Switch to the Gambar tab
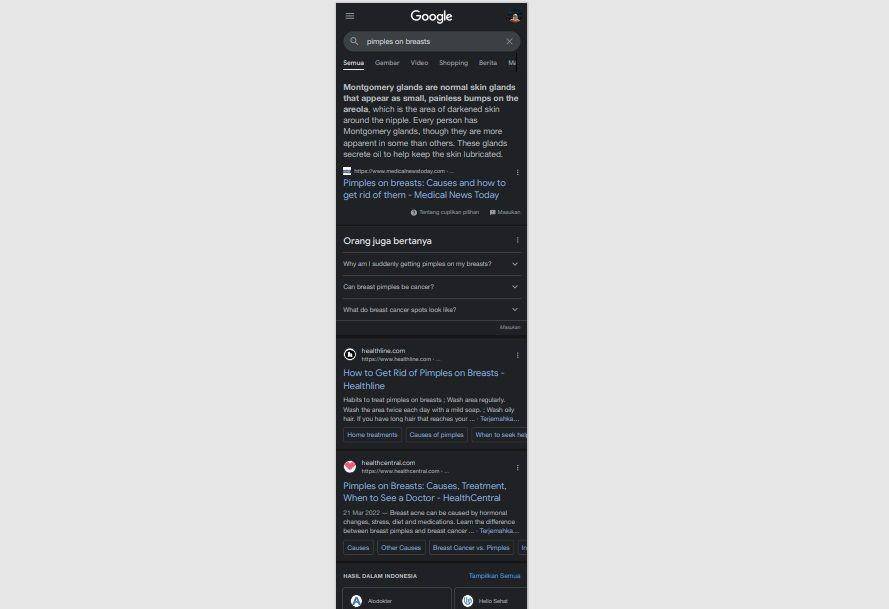 coord(387,63)
